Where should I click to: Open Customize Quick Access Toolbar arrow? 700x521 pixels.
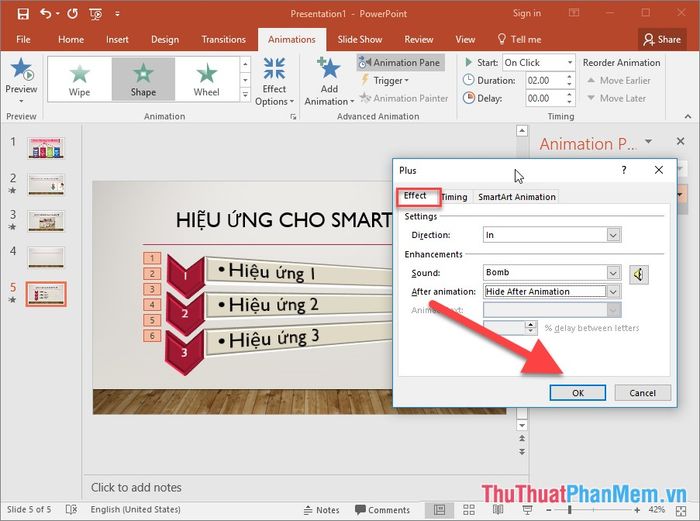tap(117, 14)
